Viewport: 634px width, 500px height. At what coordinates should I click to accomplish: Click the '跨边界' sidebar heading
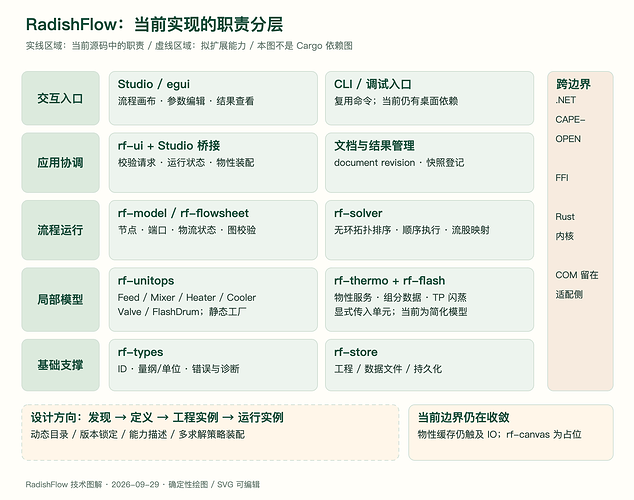(x=573, y=84)
